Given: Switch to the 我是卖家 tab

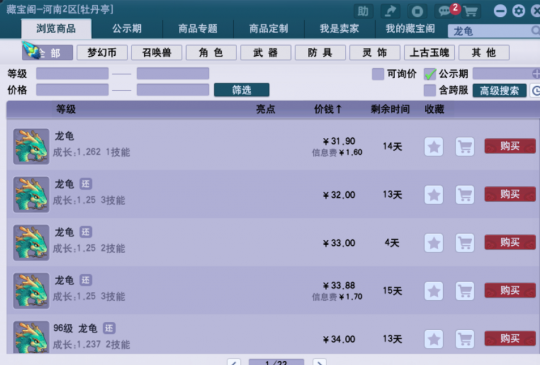Looking at the screenshot, I should tap(339, 29).
